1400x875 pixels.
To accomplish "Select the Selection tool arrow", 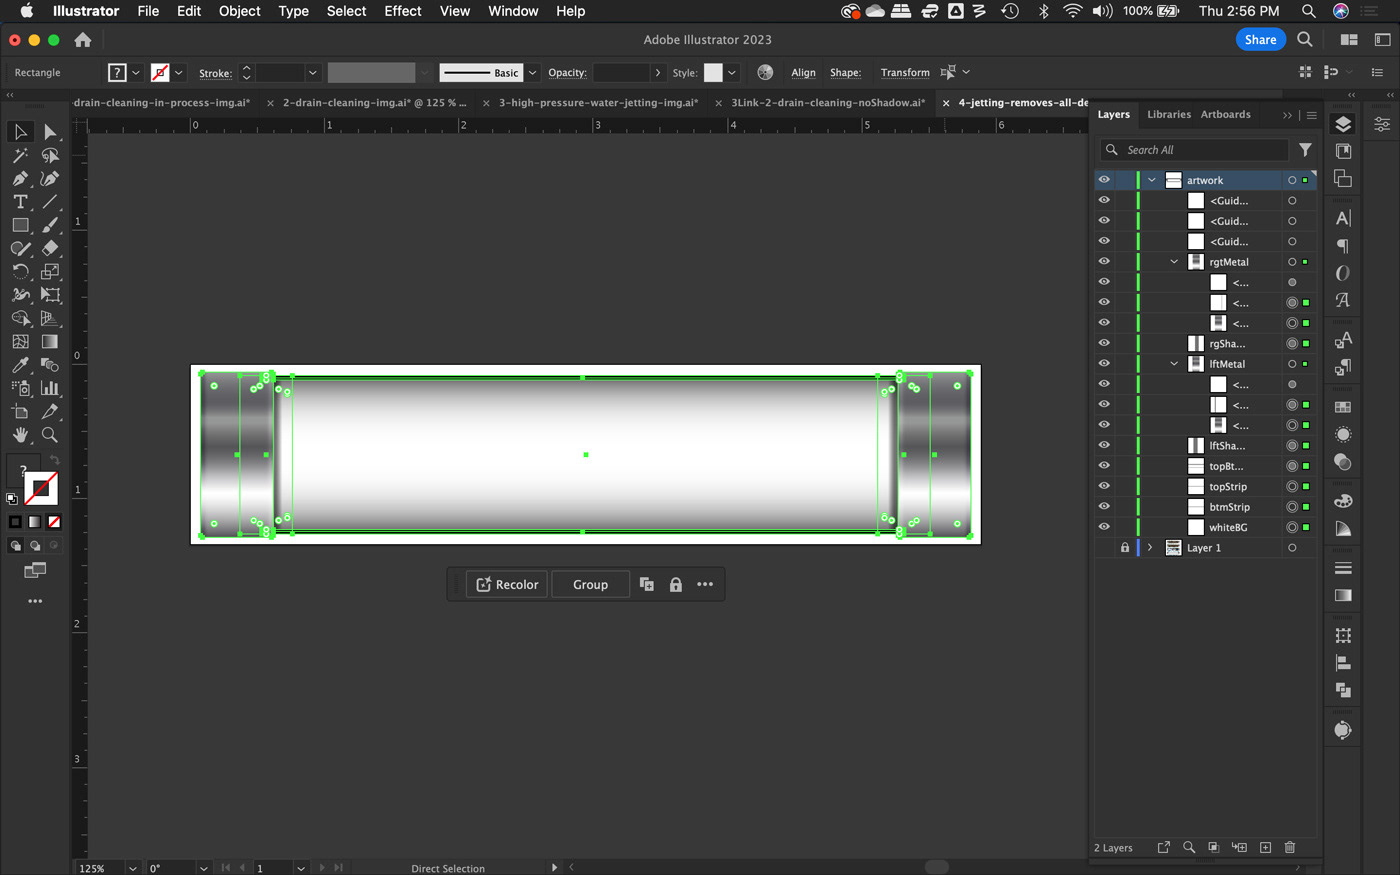I will tap(20, 132).
